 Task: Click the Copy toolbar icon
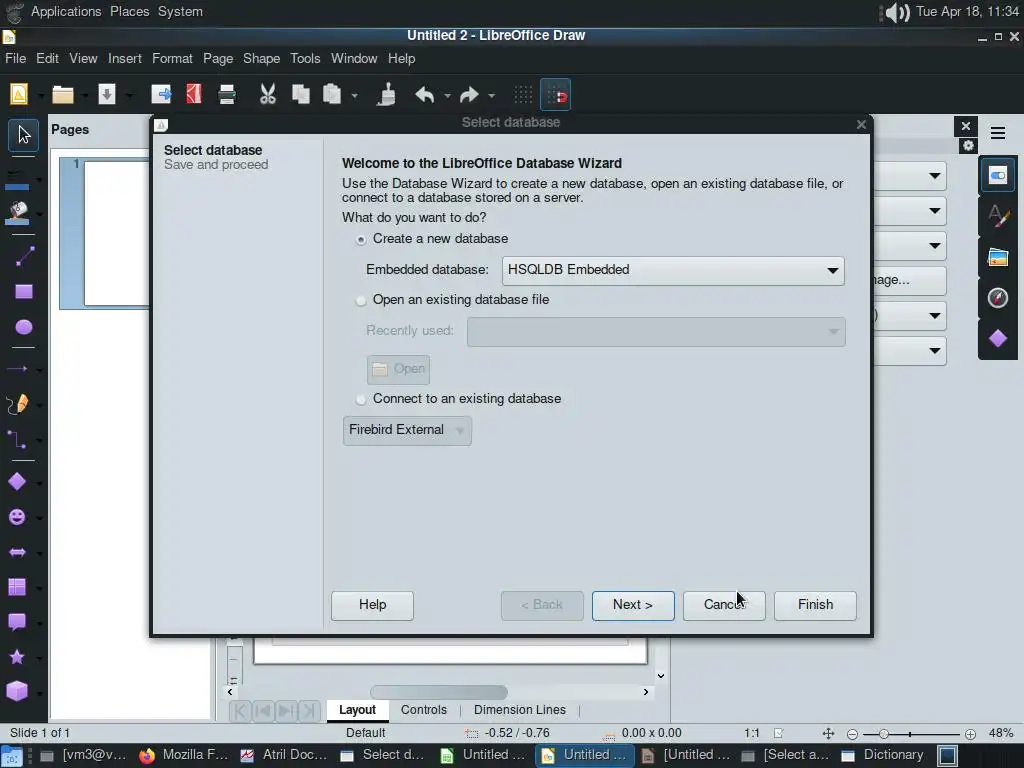pyautogui.click(x=300, y=95)
